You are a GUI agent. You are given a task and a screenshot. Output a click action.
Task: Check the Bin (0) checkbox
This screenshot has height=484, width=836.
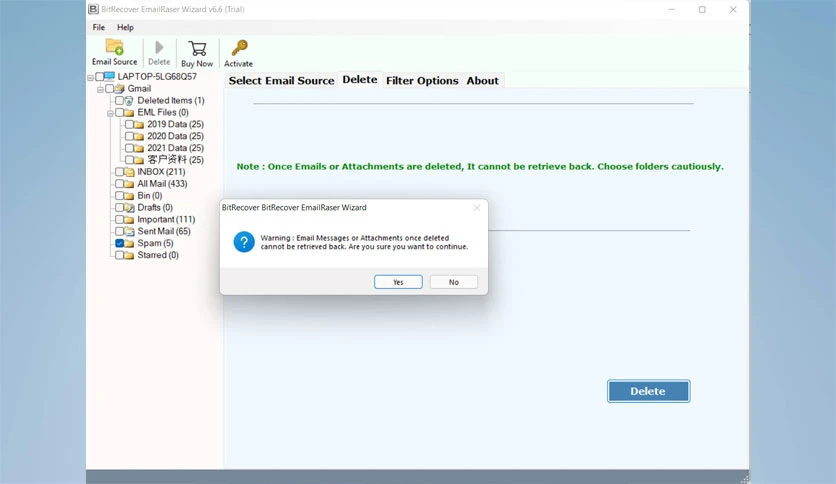tap(119, 196)
